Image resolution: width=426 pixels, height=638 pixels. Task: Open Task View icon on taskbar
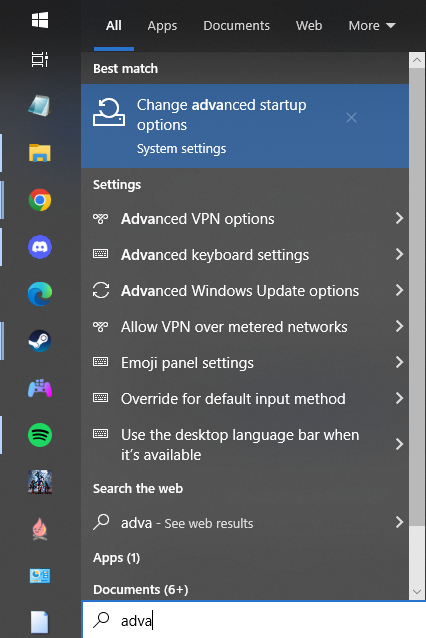[x=40, y=60]
